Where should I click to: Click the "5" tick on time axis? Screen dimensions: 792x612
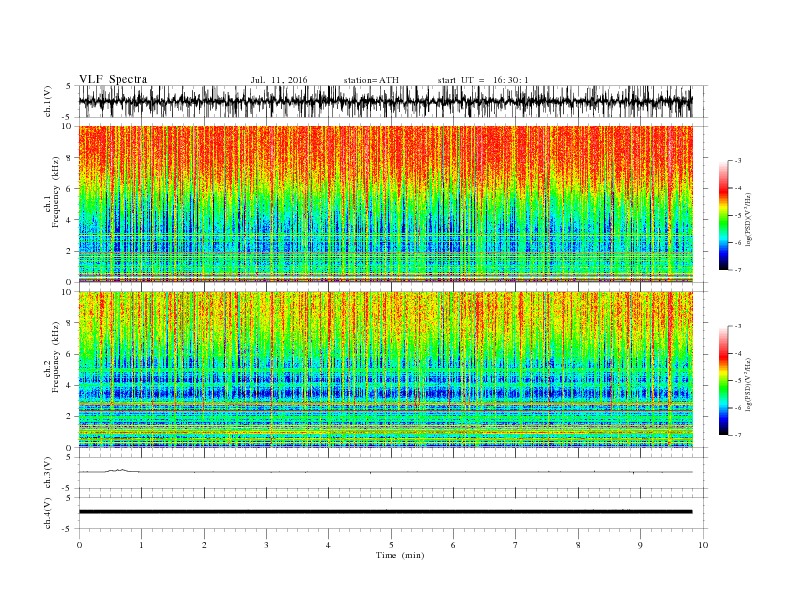[391, 545]
